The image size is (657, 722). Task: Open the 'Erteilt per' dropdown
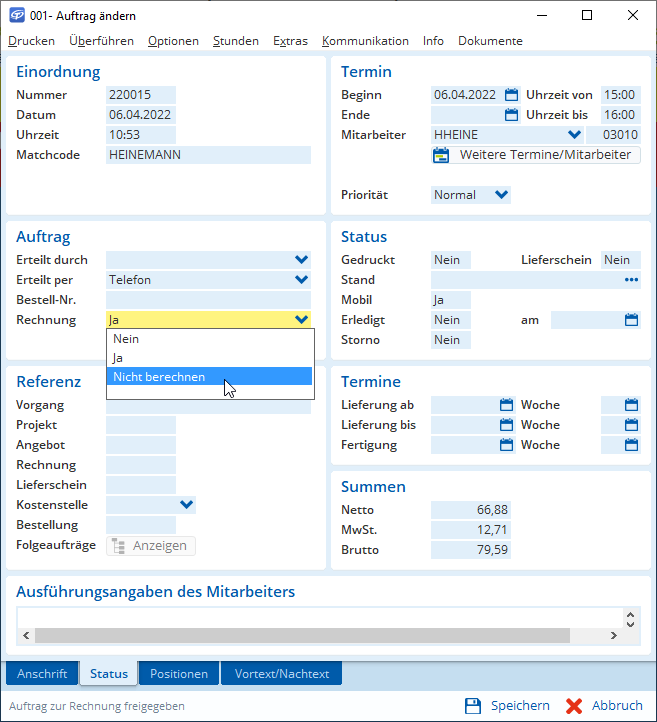pyautogui.click(x=301, y=280)
